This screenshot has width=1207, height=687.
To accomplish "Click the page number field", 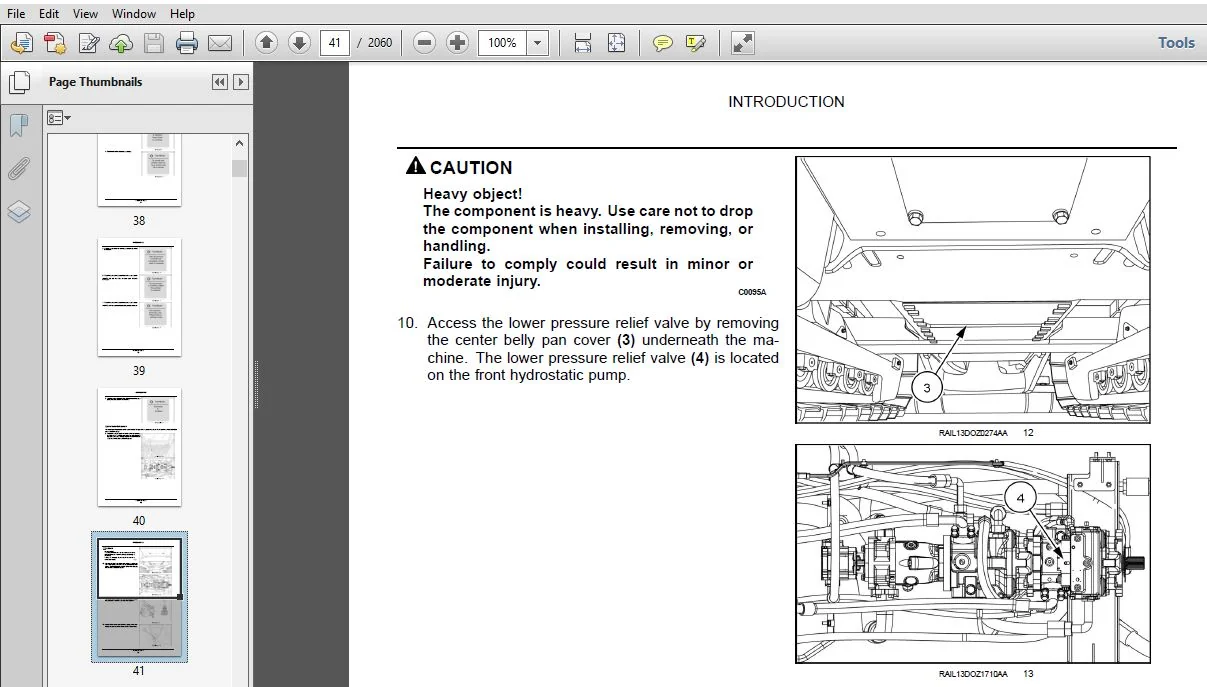I will [335, 43].
